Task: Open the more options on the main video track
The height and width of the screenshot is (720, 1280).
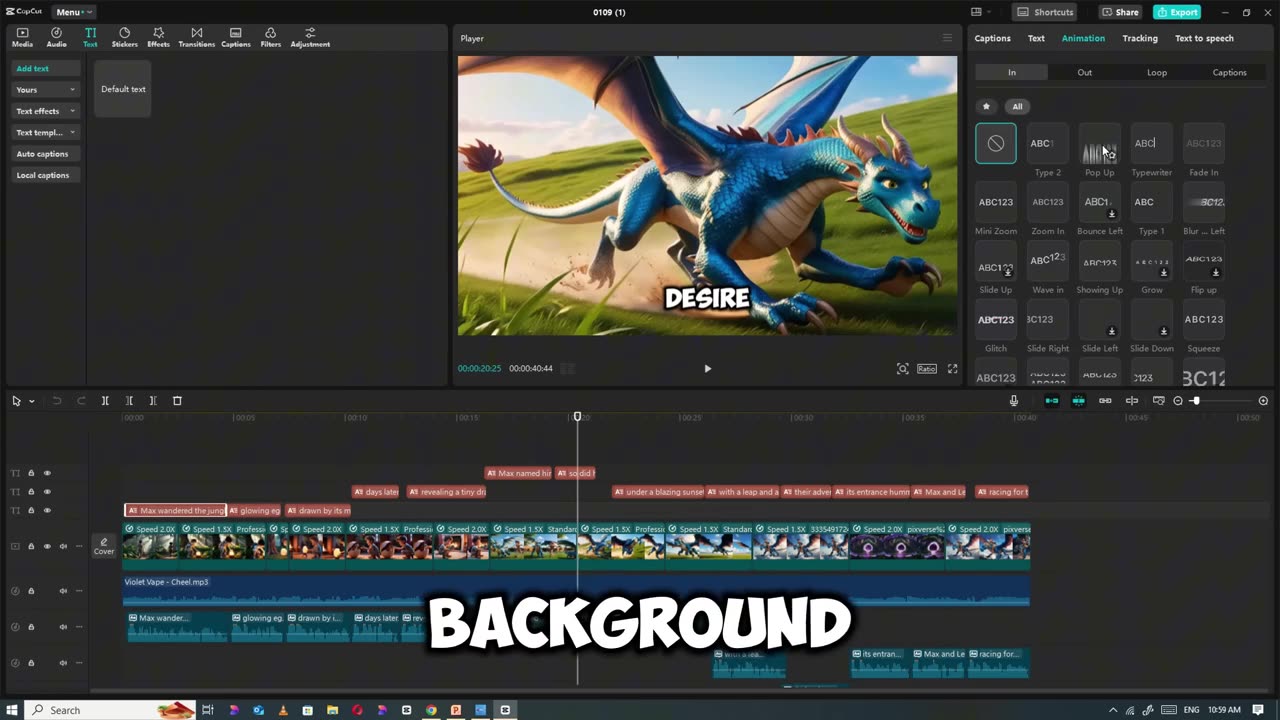Action: (79, 546)
